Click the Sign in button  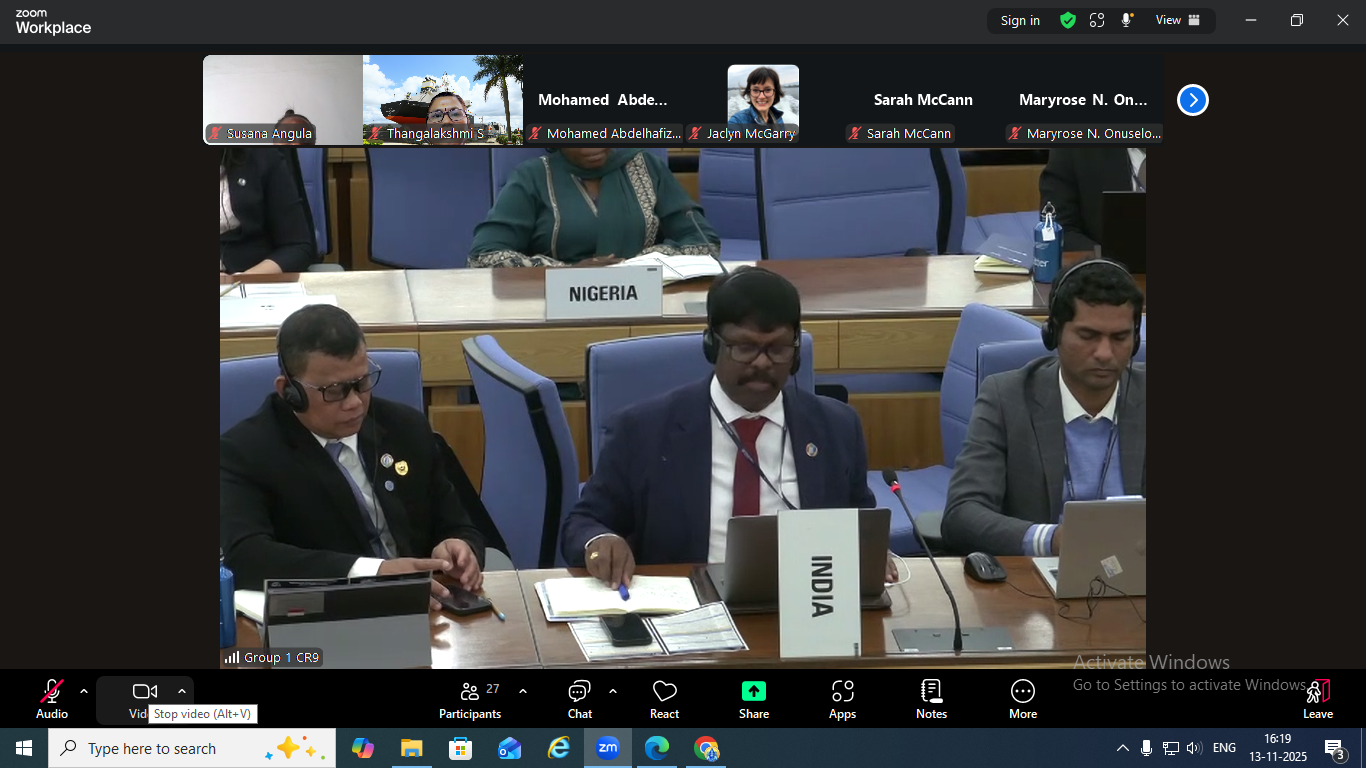coord(1020,20)
